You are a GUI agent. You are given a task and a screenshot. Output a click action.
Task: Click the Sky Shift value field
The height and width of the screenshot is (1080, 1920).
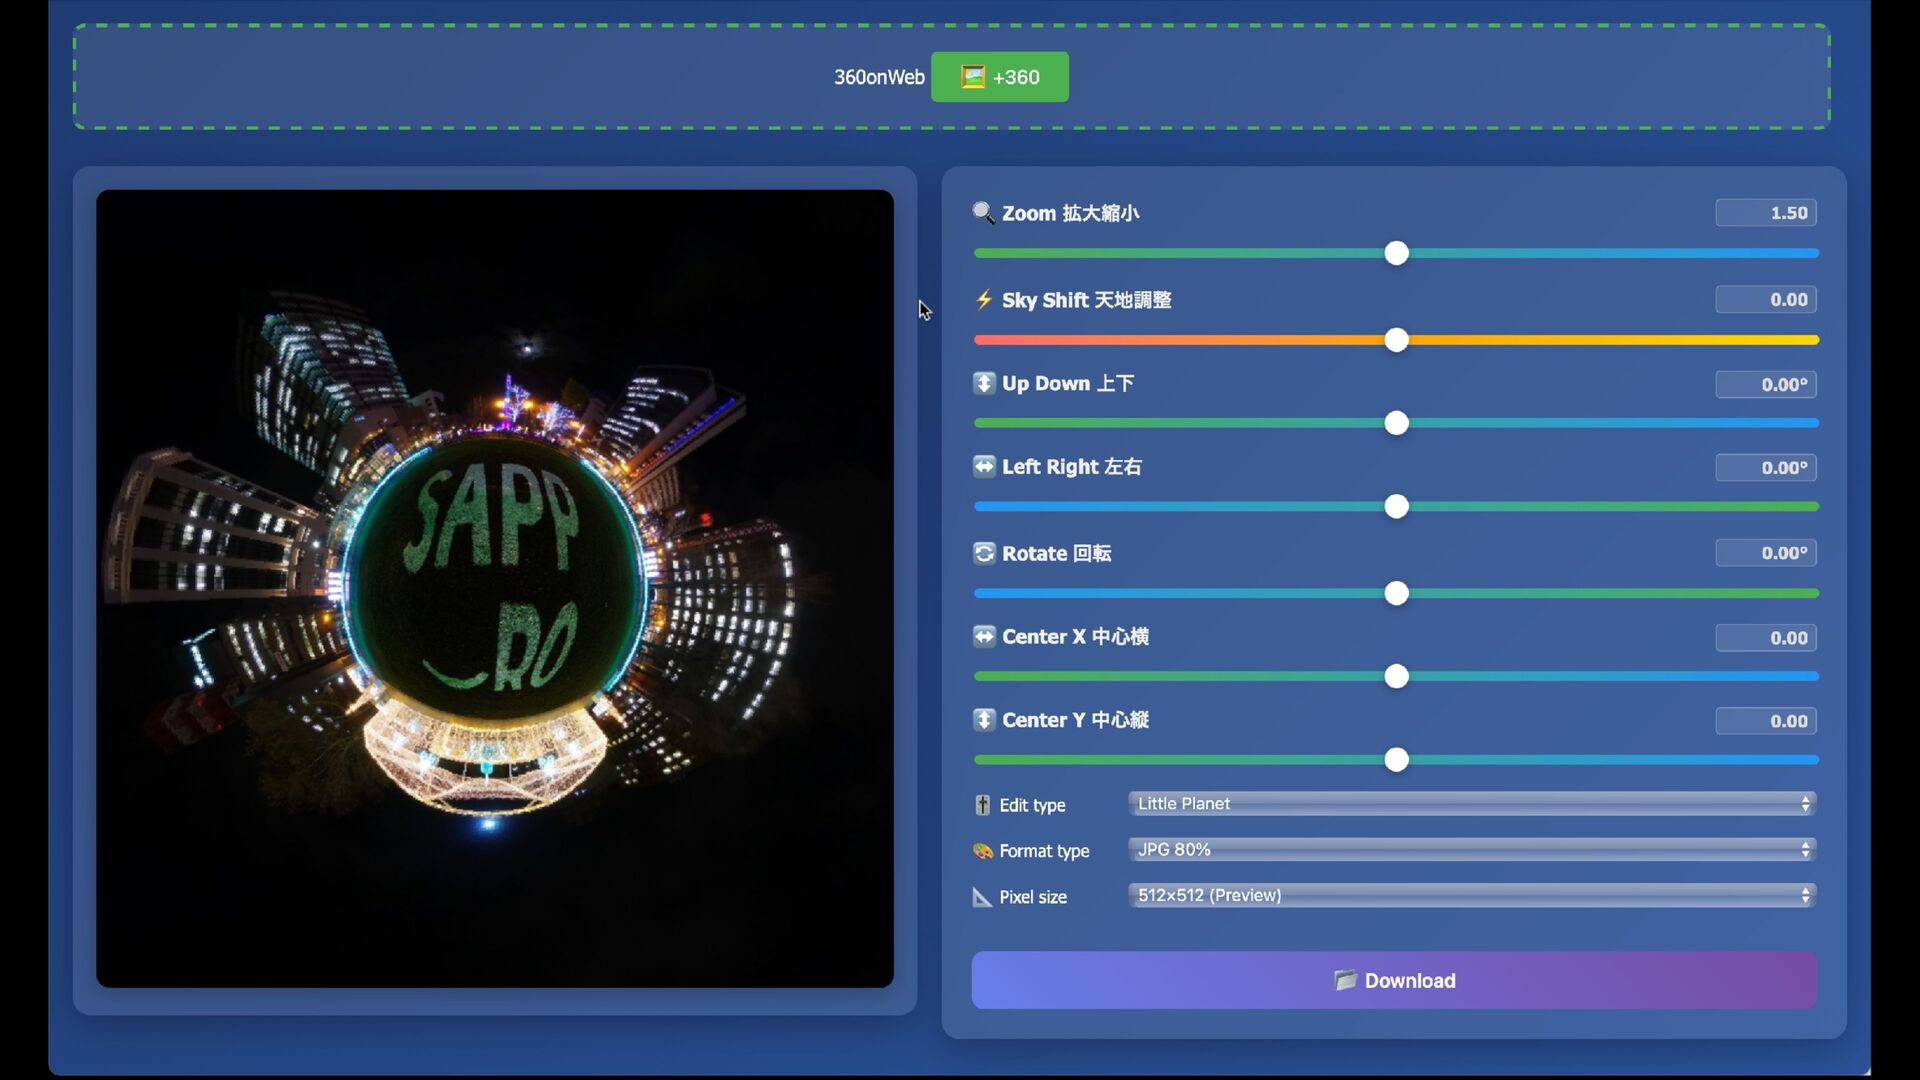(x=1766, y=300)
